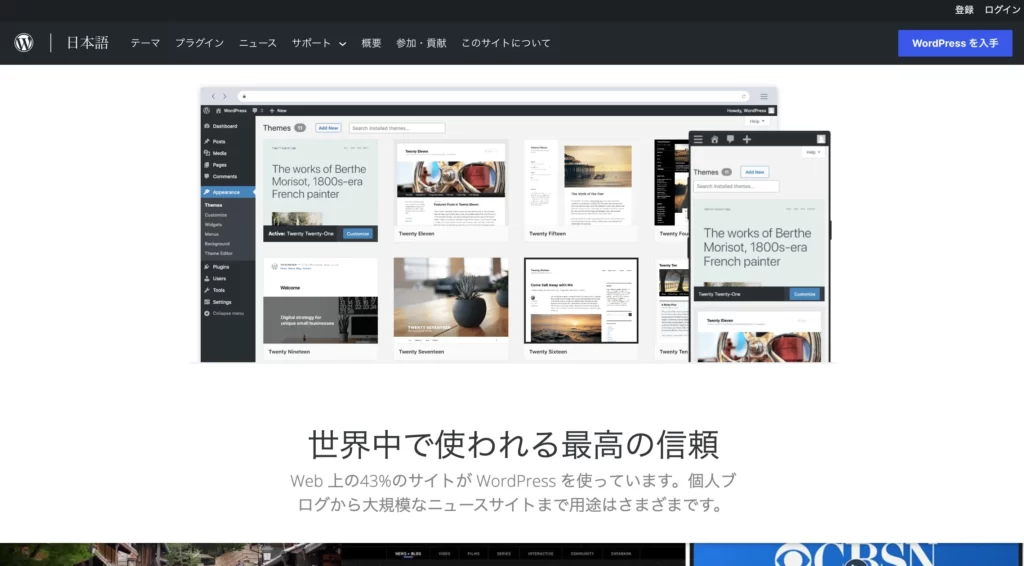Expand the サポート dropdown chevron
This screenshot has width=1024, height=566.
pos(342,44)
